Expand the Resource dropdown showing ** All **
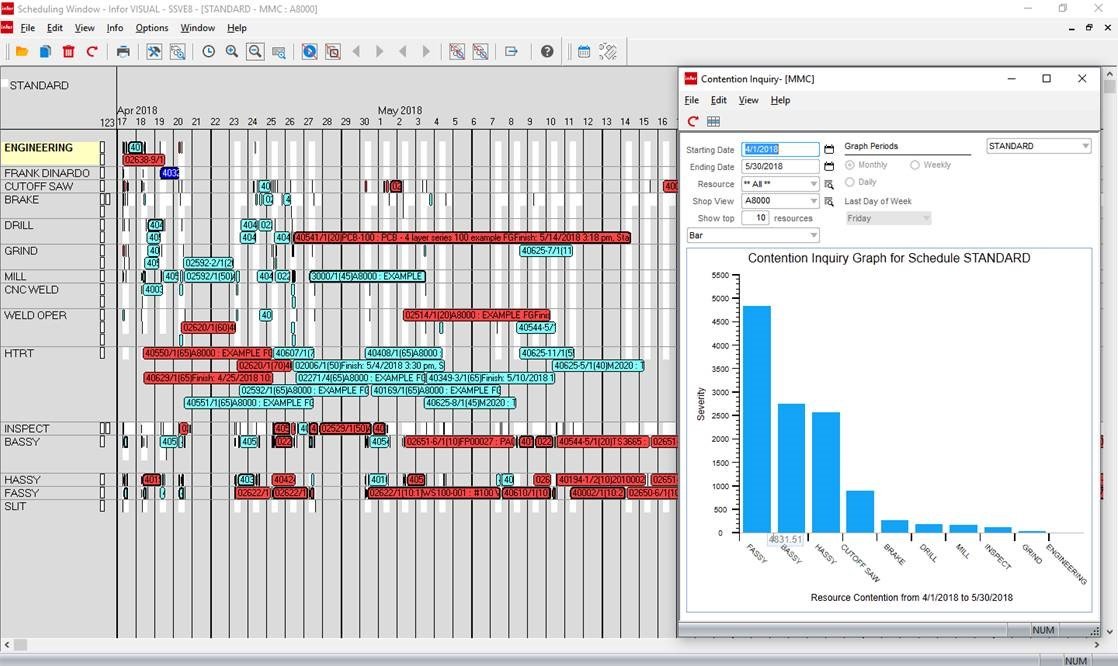1118x666 pixels. pyautogui.click(x=813, y=184)
